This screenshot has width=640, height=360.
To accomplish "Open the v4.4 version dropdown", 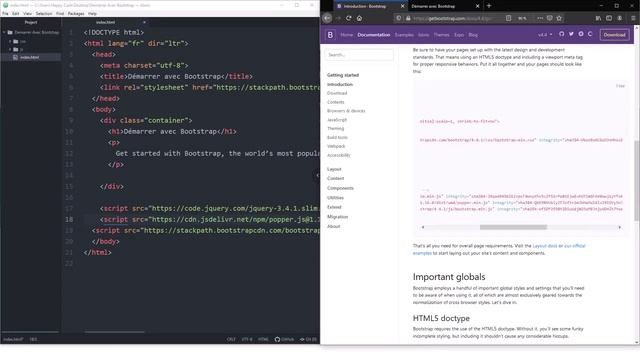I will (x=545, y=35).
